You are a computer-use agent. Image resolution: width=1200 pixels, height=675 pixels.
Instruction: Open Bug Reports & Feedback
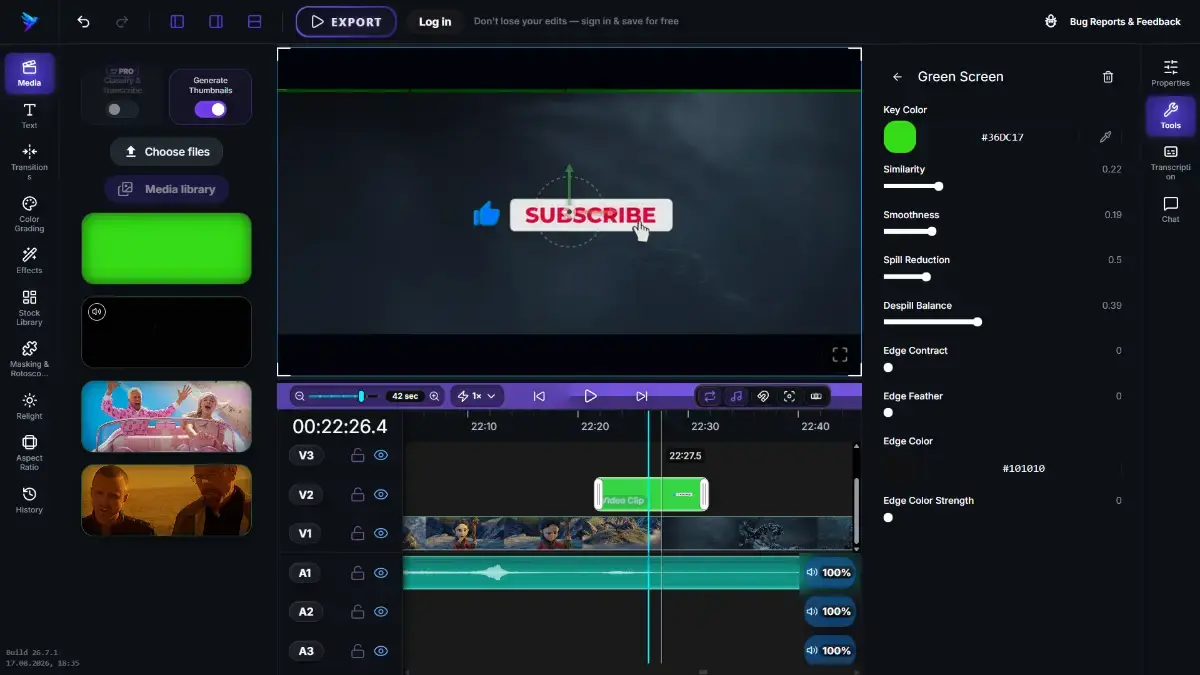[1113, 22]
